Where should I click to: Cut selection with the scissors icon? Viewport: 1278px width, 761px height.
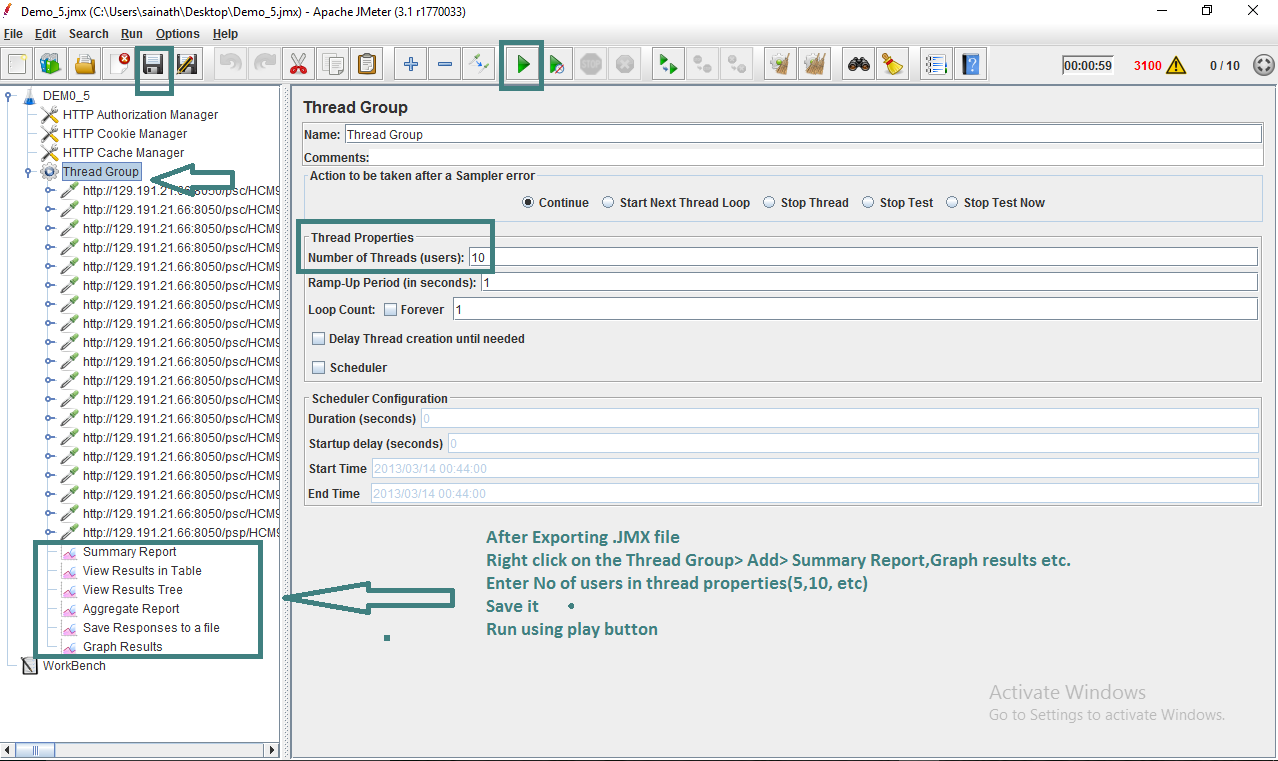(x=298, y=65)
